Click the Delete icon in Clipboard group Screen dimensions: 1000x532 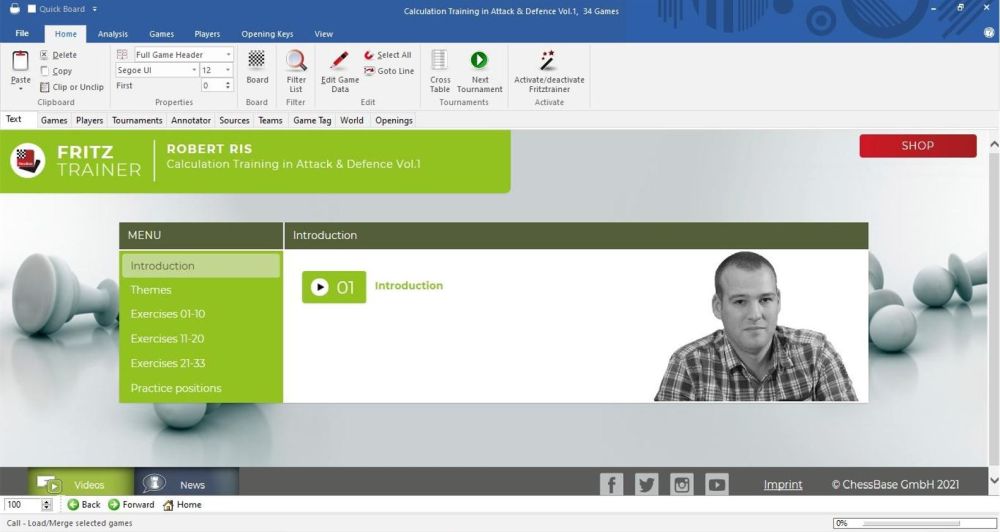[x=44, y=55]
